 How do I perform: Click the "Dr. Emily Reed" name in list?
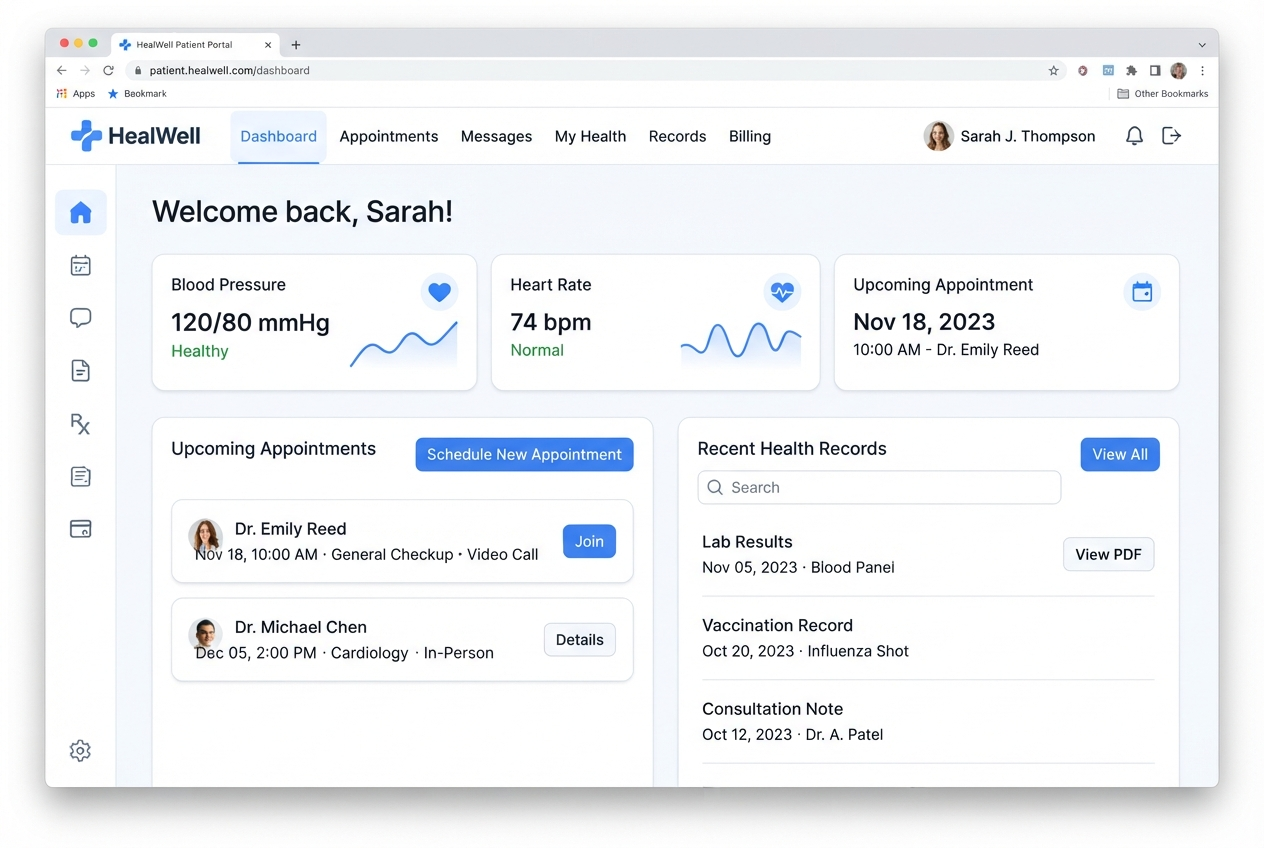click(291, 529)
